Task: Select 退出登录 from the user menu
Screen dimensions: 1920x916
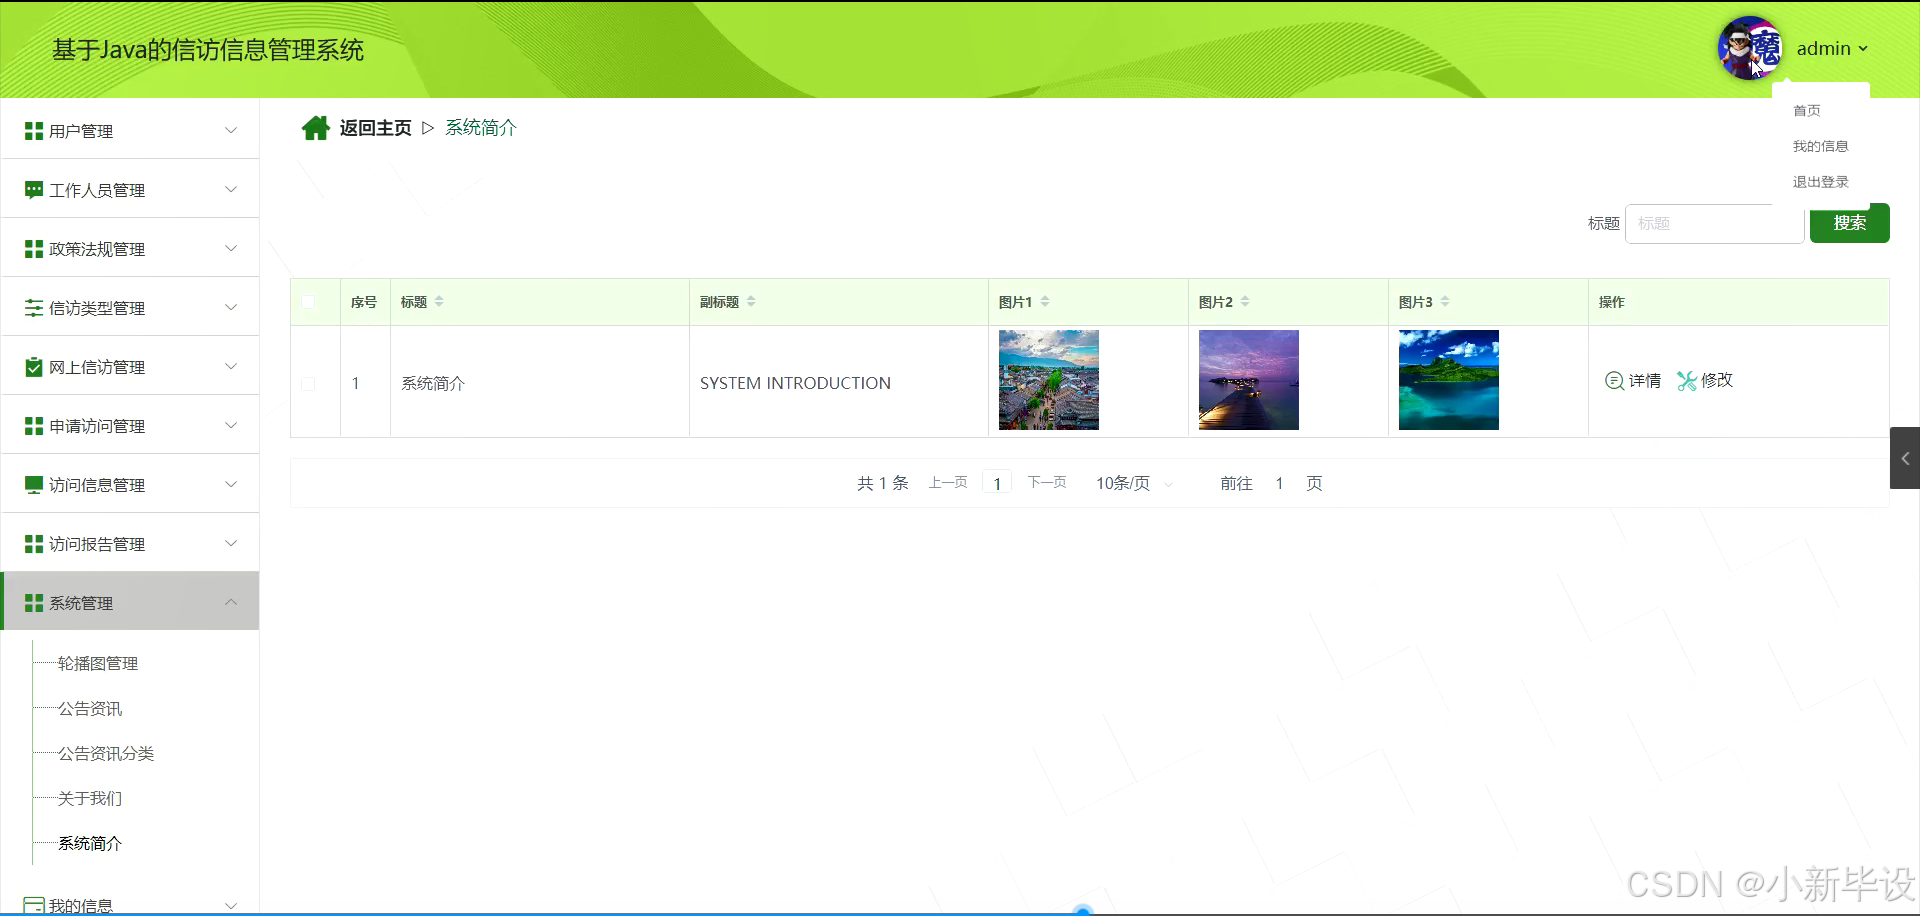Action: 1820,181
